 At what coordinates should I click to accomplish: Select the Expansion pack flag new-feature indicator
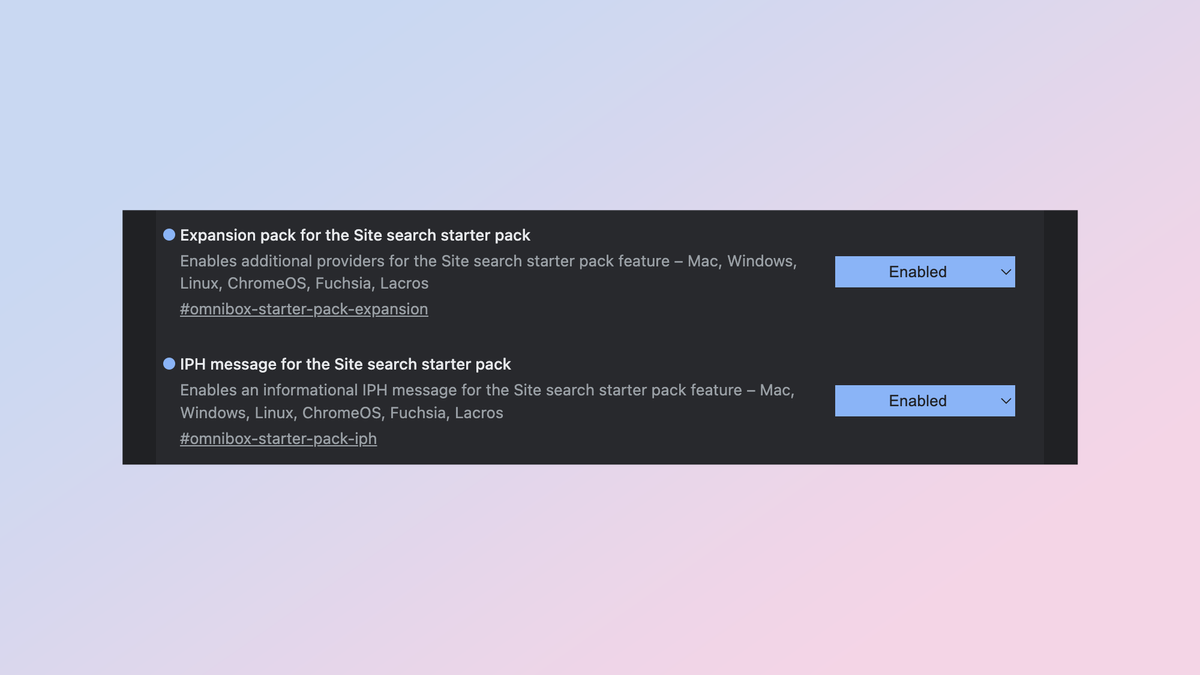pyautogui.click(x=167, y=234)
